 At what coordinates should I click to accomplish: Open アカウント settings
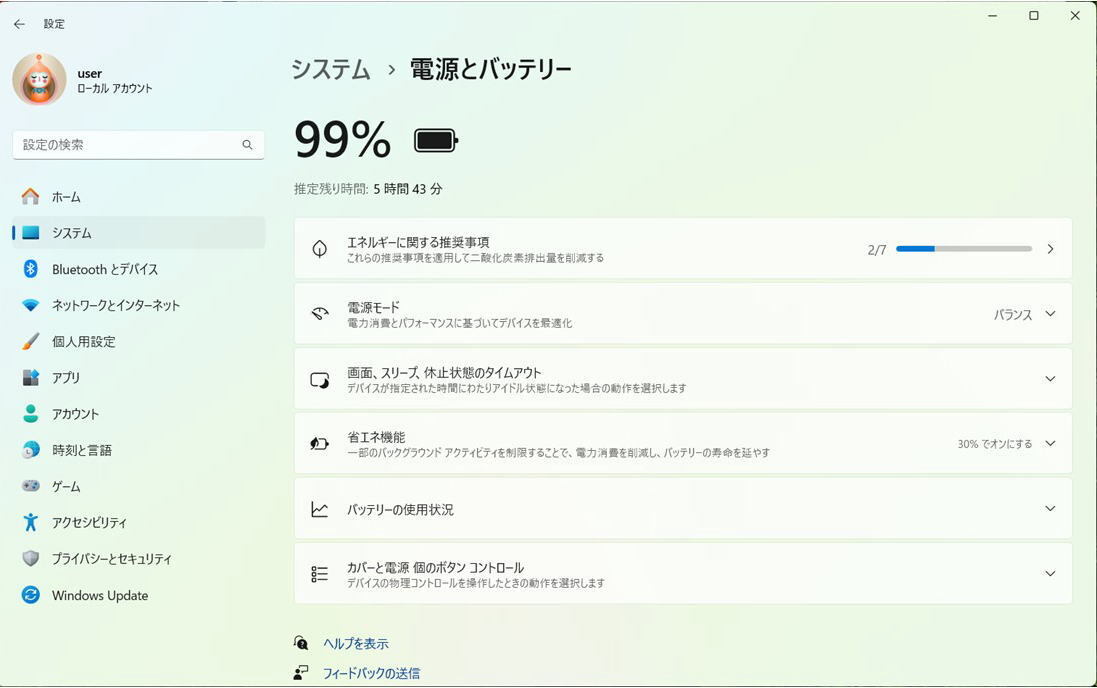coord(73,413)
